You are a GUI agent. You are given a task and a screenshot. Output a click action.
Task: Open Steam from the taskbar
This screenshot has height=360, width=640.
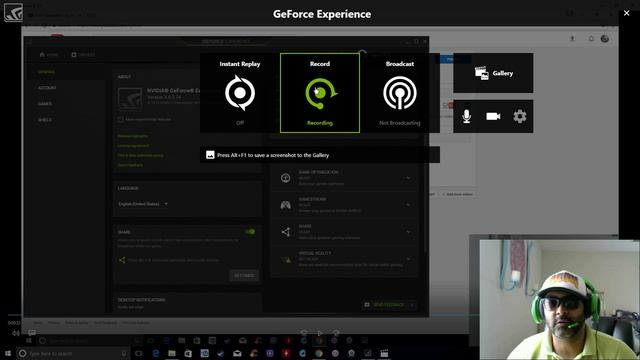[x=221, y=353]
